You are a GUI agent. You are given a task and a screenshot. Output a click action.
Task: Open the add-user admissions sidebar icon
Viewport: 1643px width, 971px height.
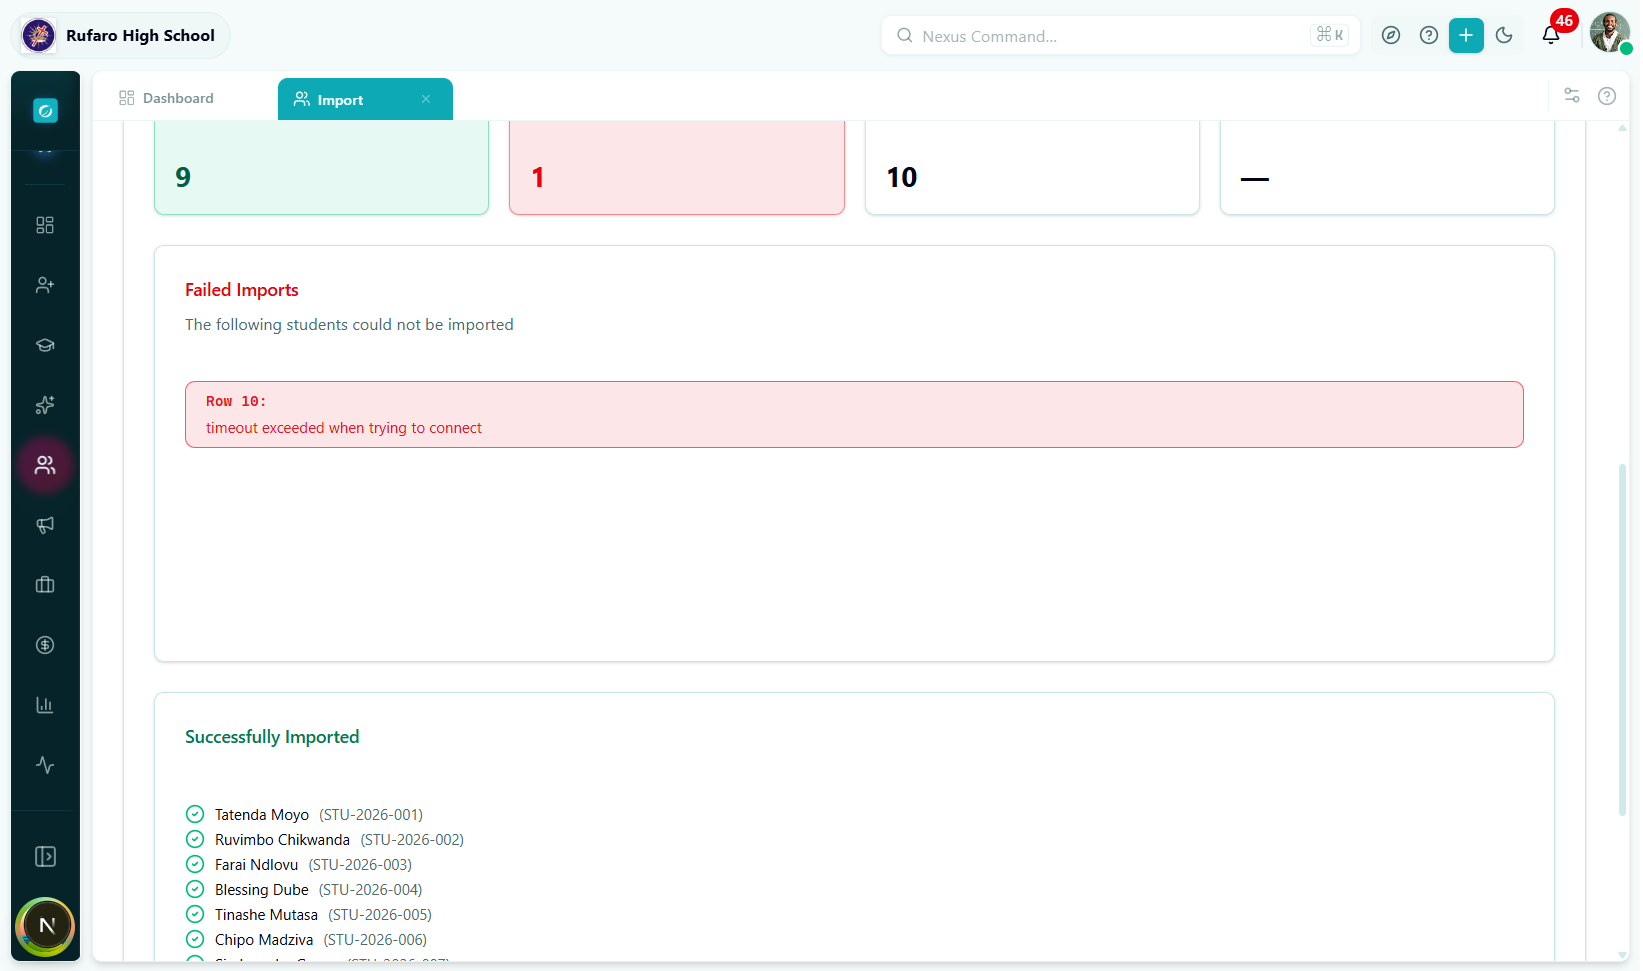[x=45, y=285]
